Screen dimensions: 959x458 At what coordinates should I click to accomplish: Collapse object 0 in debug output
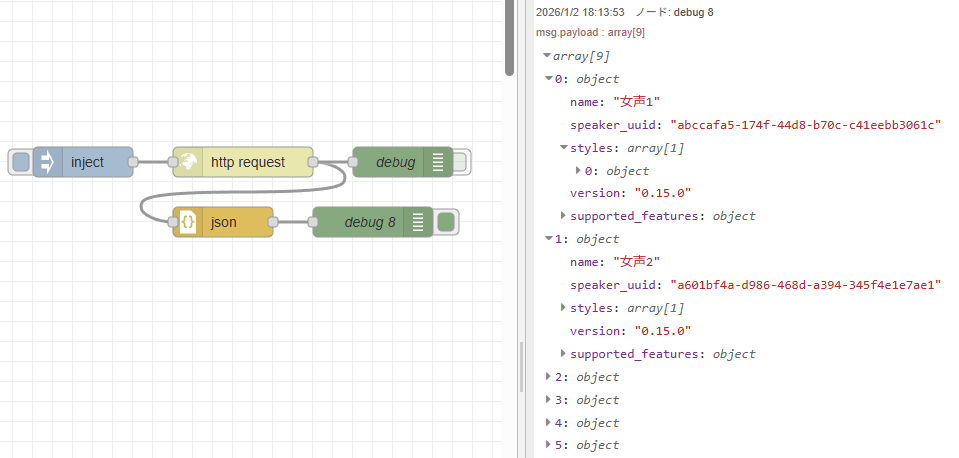(x=549, y=79)
